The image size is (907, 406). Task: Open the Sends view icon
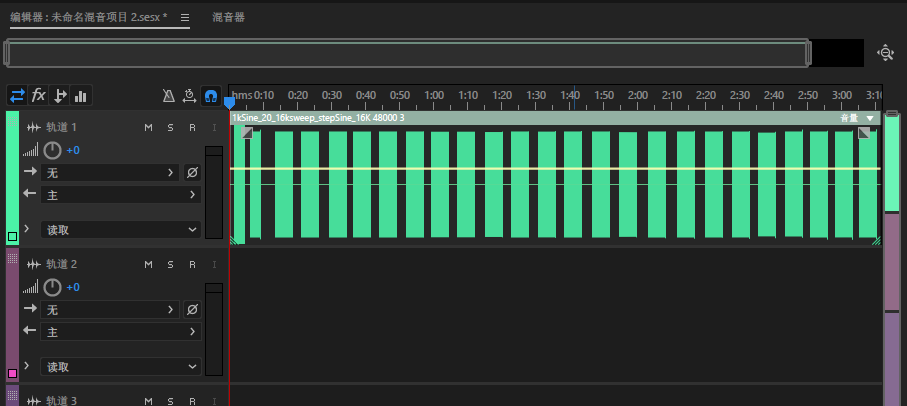[60, 95]
